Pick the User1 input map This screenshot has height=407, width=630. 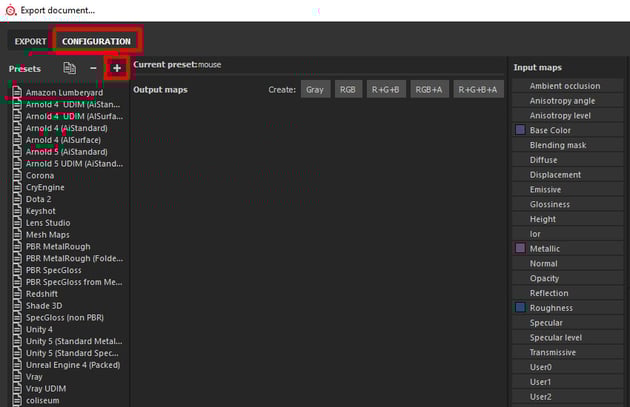[x=568, y=382]
